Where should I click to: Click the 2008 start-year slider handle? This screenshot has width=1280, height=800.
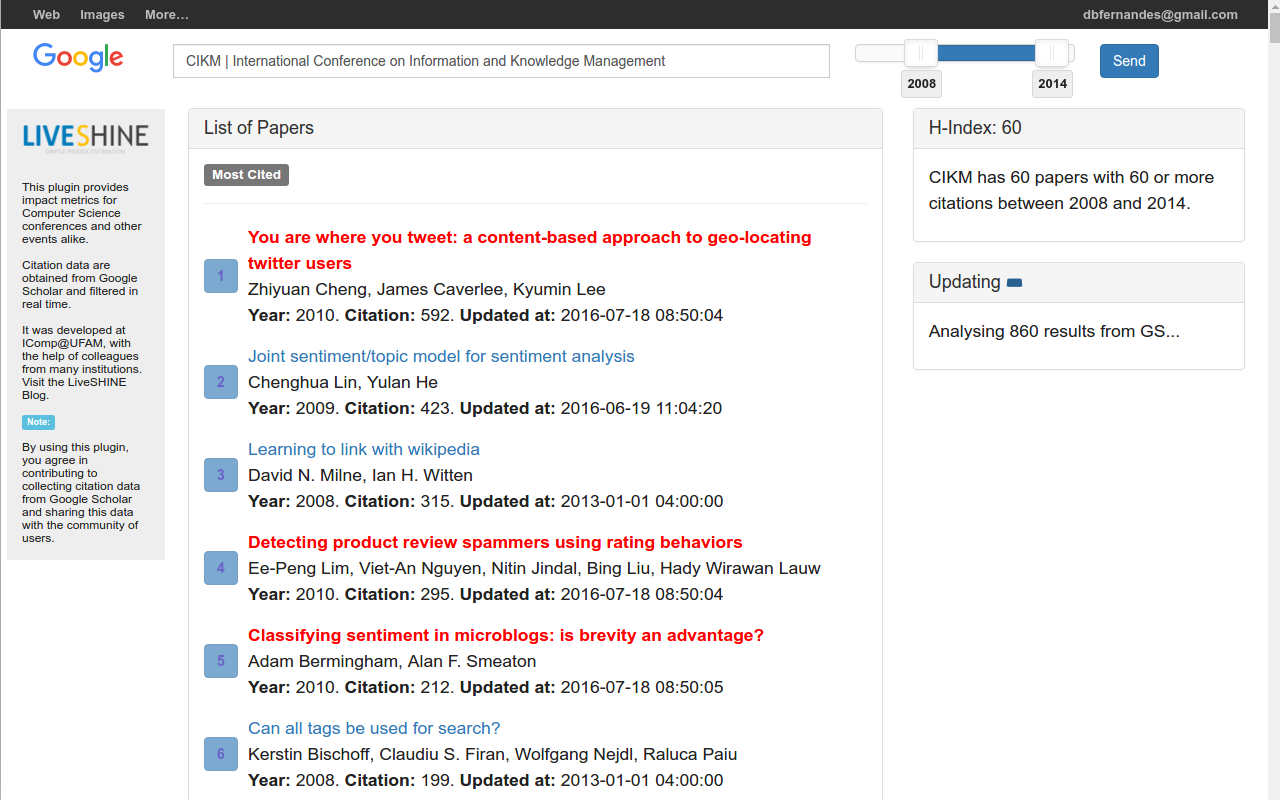pyautogui.click(x=921, y=53)
